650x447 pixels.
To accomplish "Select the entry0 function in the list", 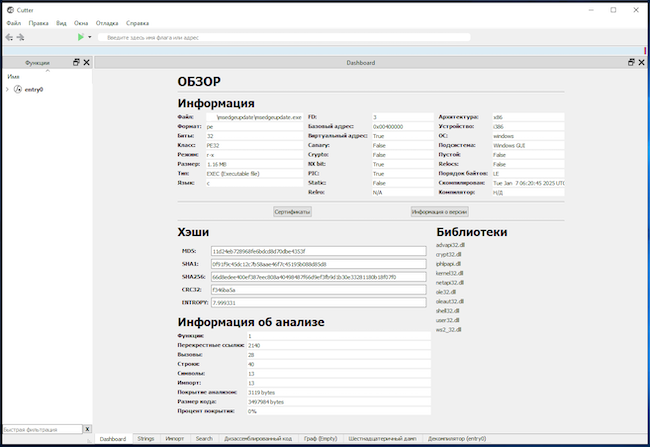I will coord(33,89).
